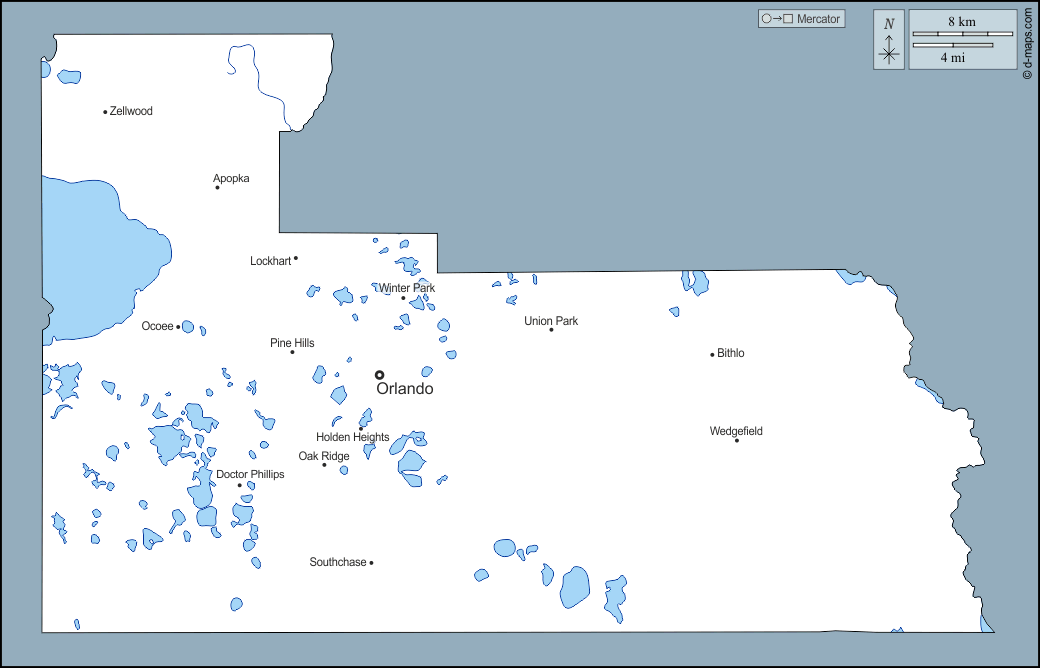This screenshot has height=668, width=1040.
Task: Click the Lockhart label text
Action: (x=270, y=261)
